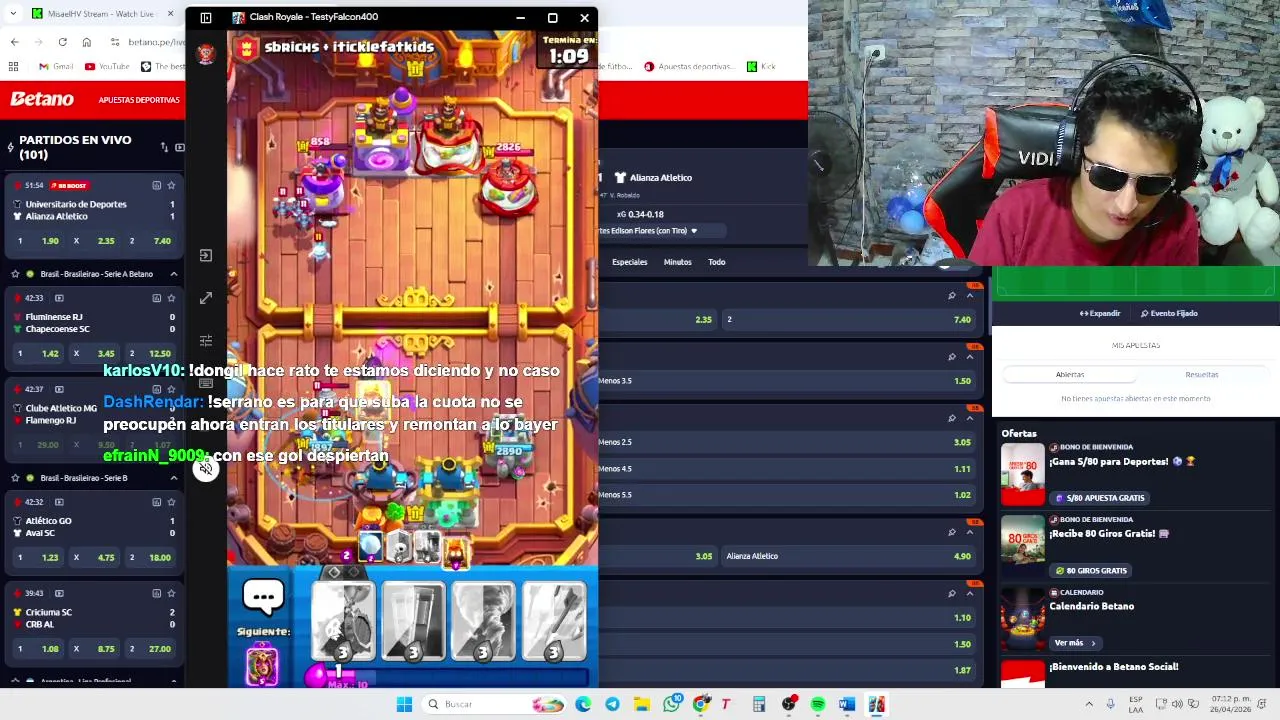
Task: Open stats icon for Fluminense RJ match
Action: (156, 297)
